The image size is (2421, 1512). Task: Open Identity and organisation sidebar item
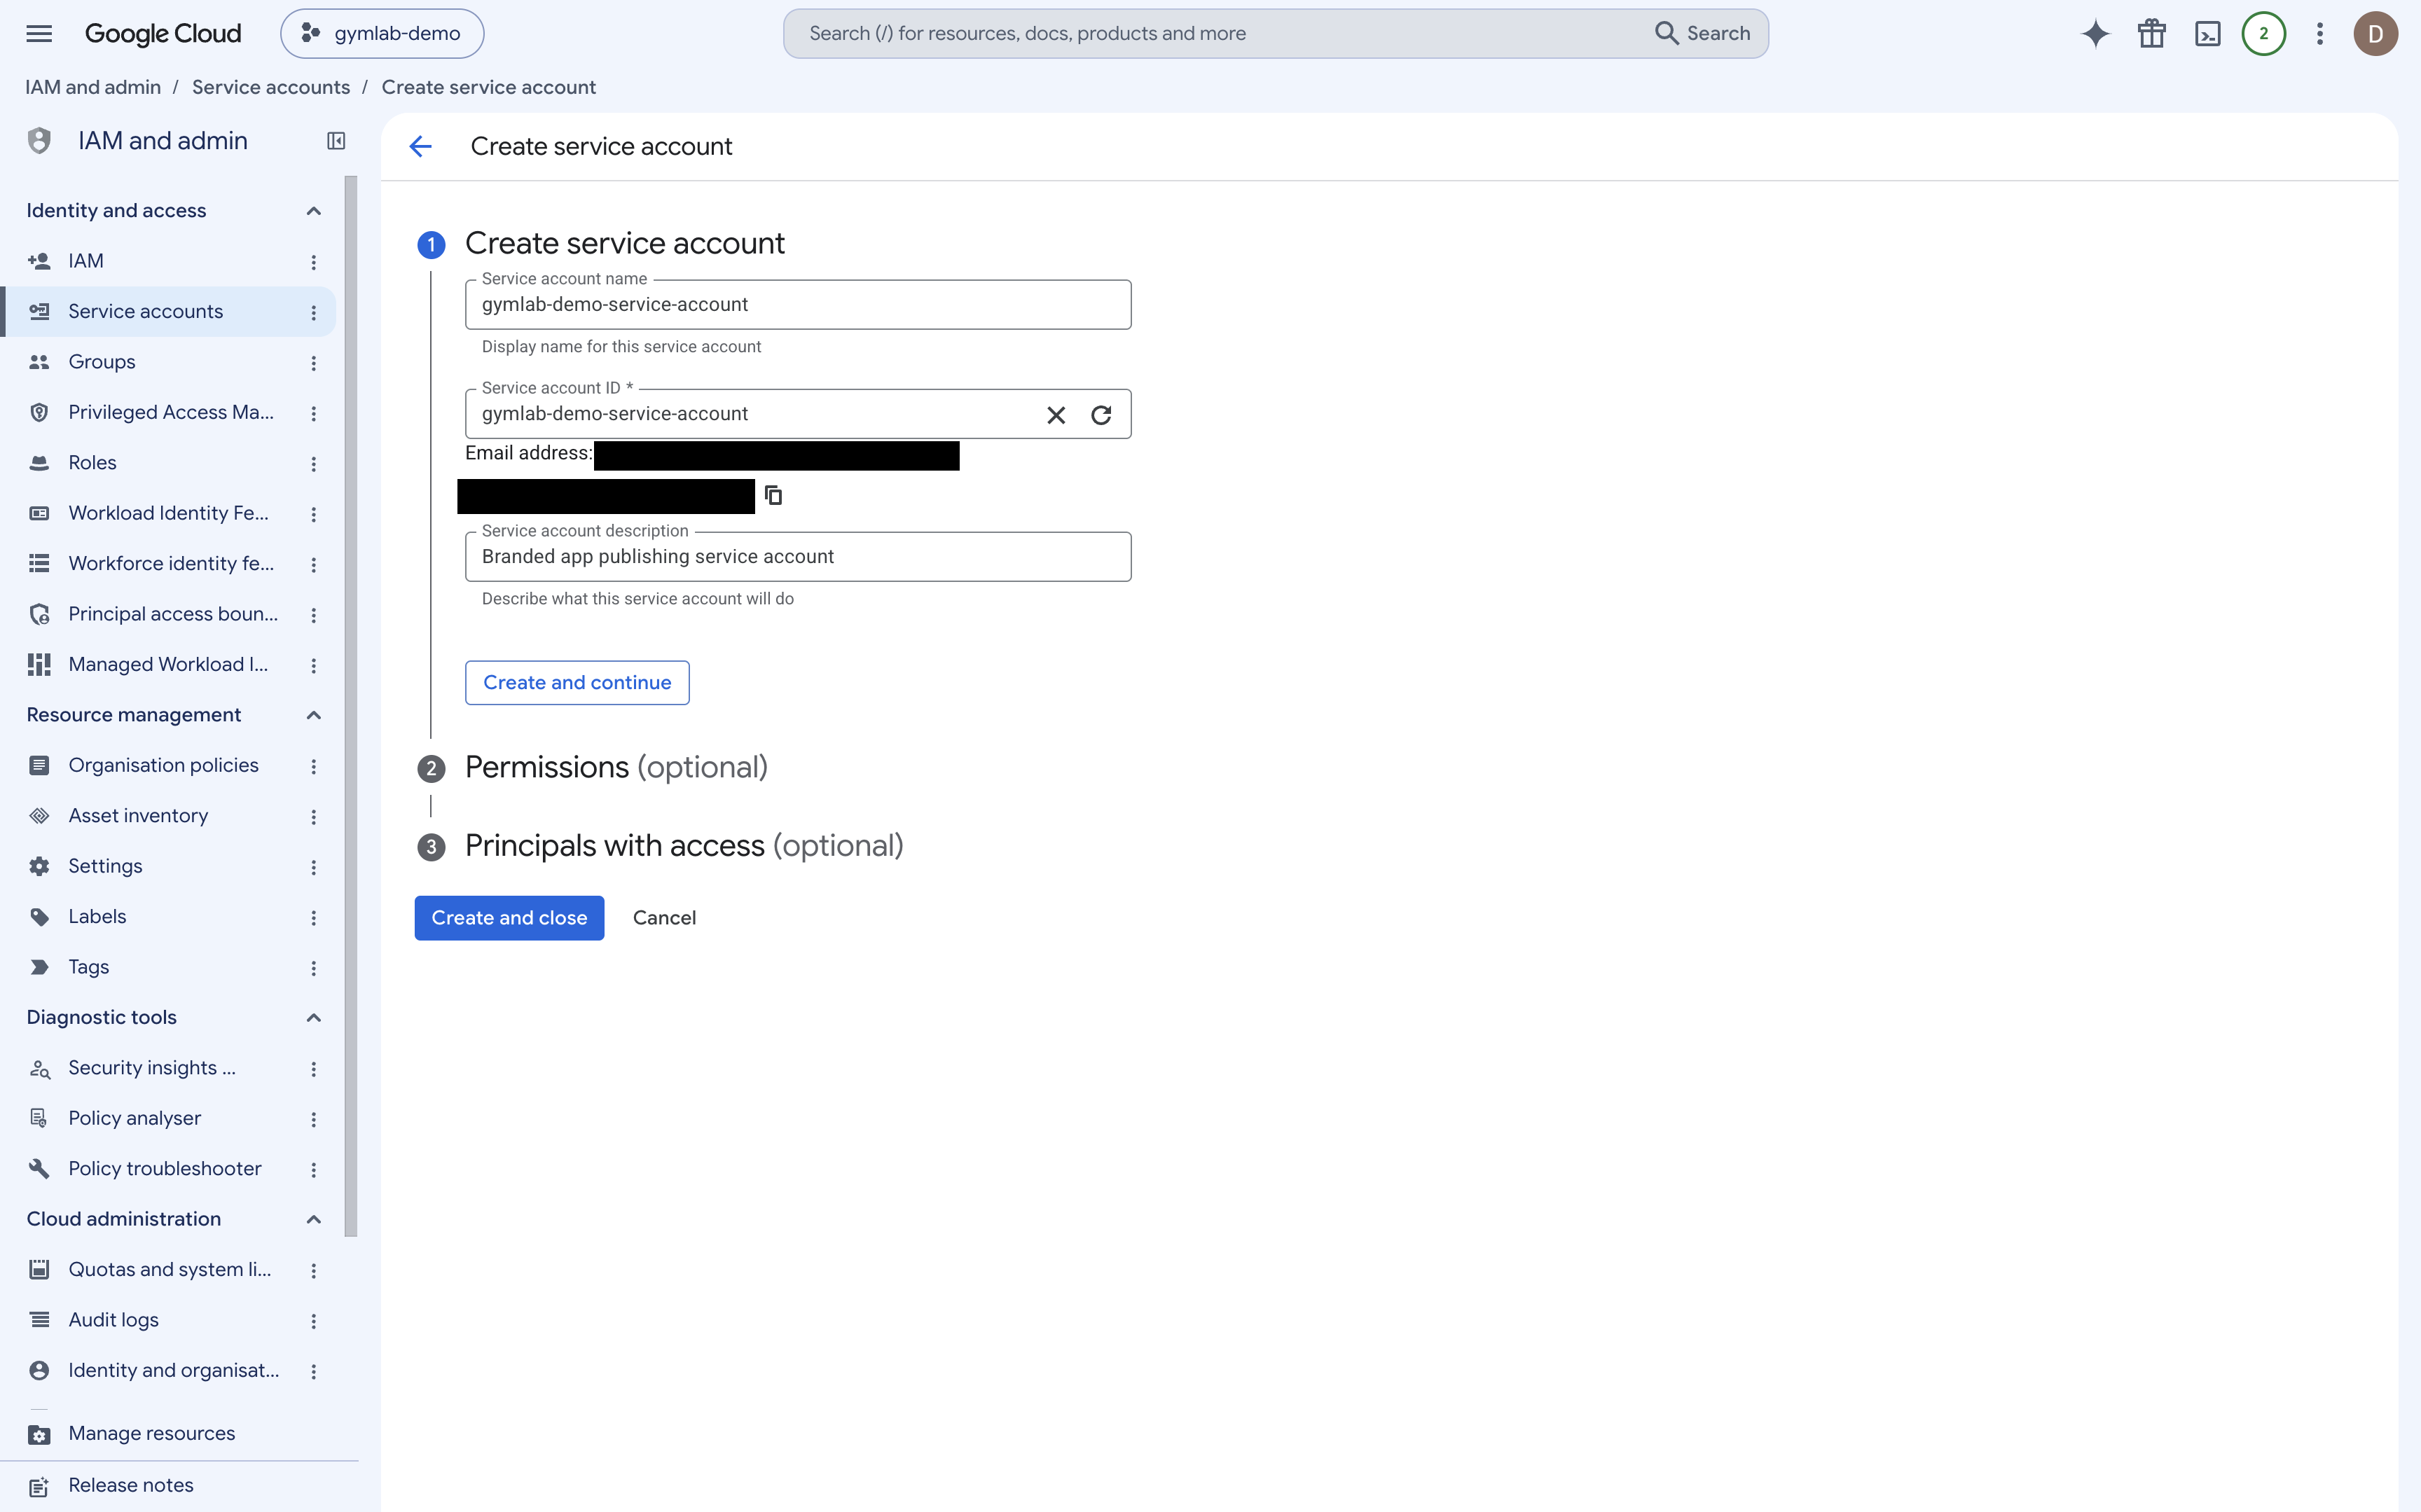pyautogui.click(x=168, y=1370)
